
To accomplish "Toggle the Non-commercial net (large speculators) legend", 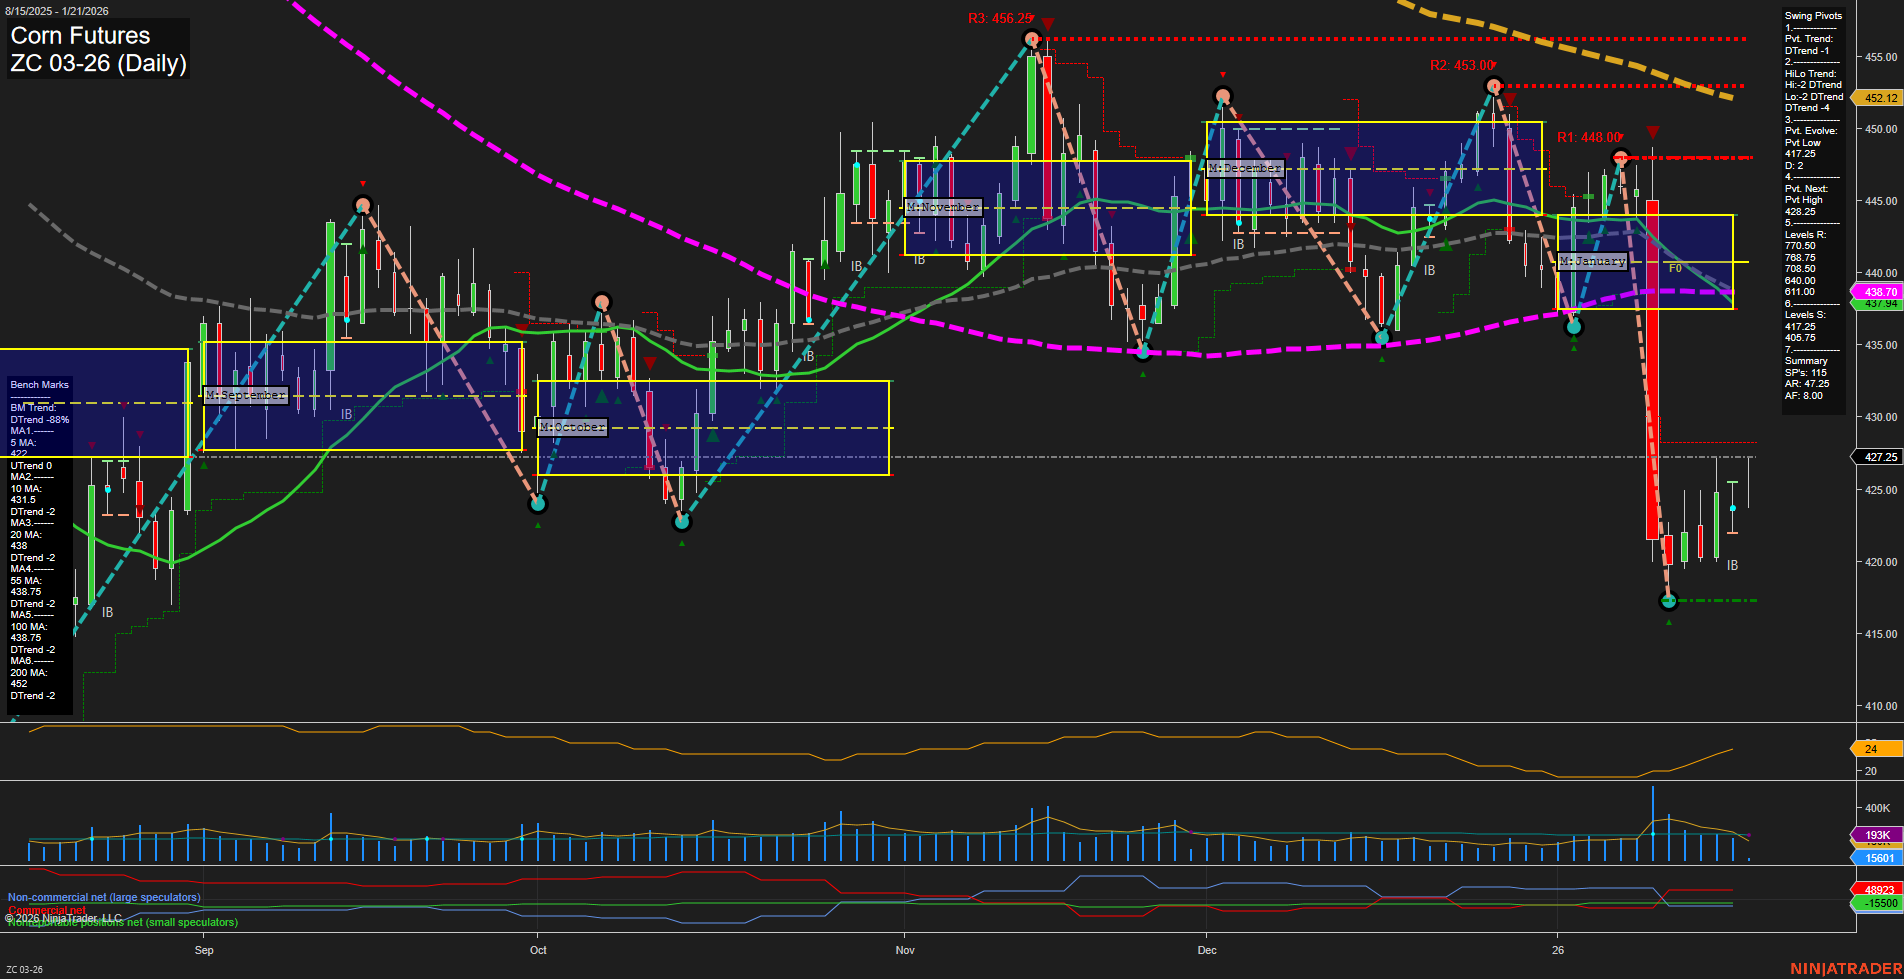I will 103,897.
